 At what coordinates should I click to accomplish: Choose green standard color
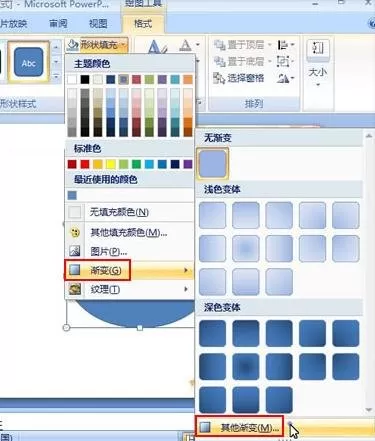click(136, 164)
